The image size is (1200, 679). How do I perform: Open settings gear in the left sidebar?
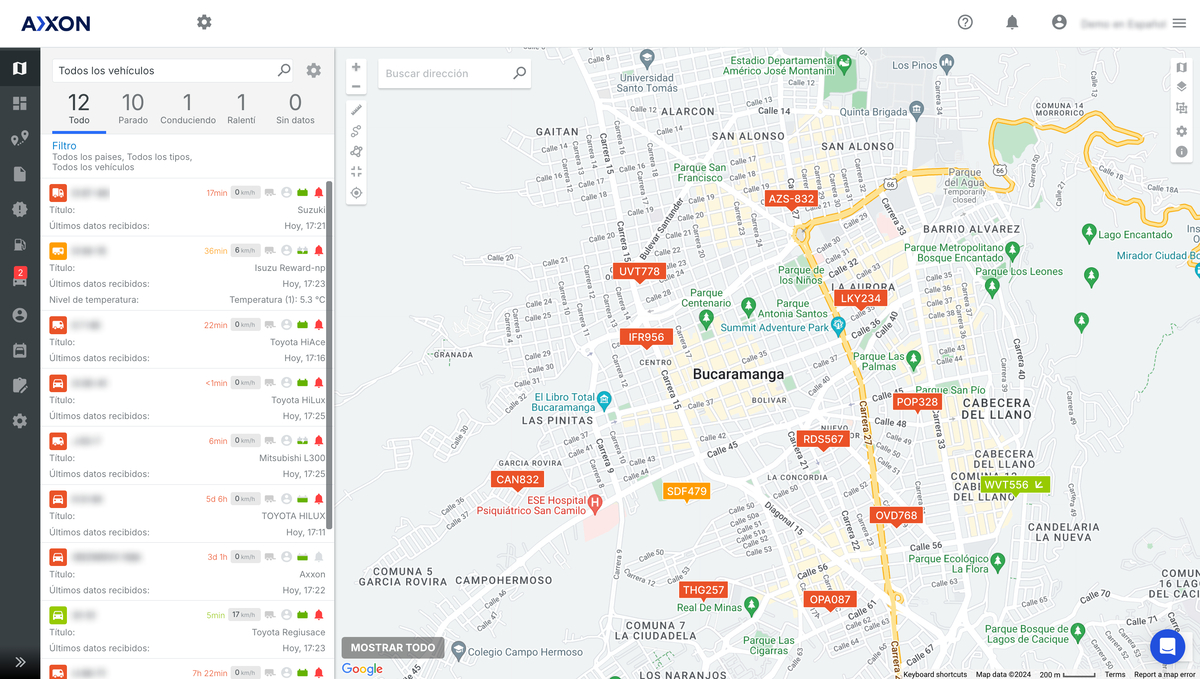click(20, 421)
